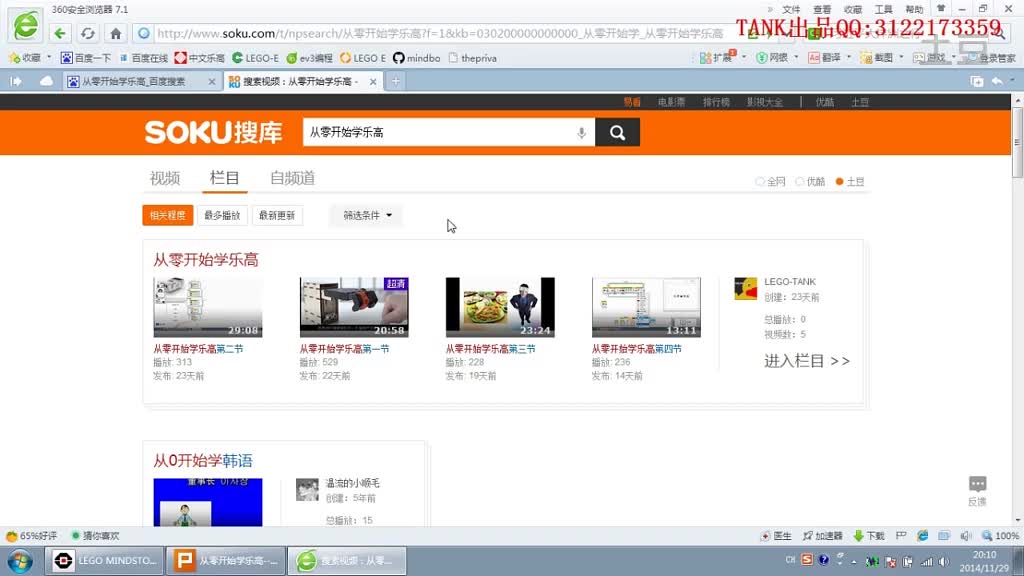
Task: Click the magnifier search button on SOKU
Action: [x=617, y=133]
